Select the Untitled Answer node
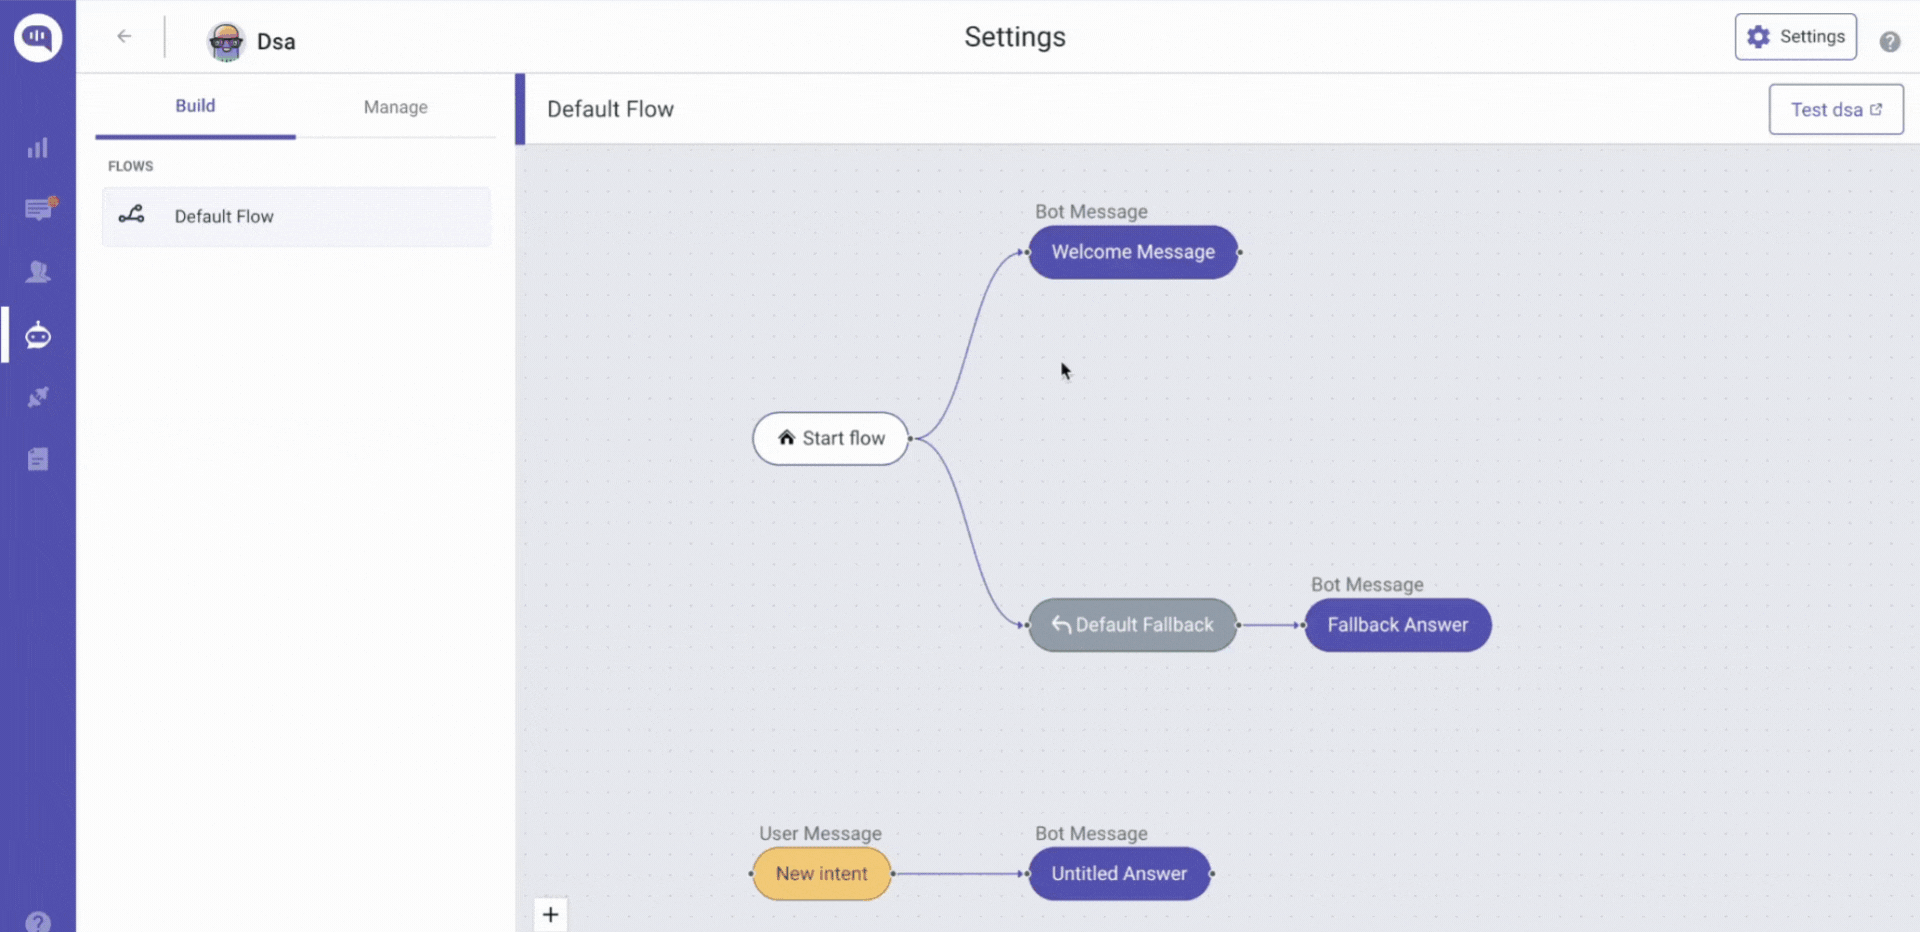Viewport: 1920px width, 932px height. (1119, 874)
